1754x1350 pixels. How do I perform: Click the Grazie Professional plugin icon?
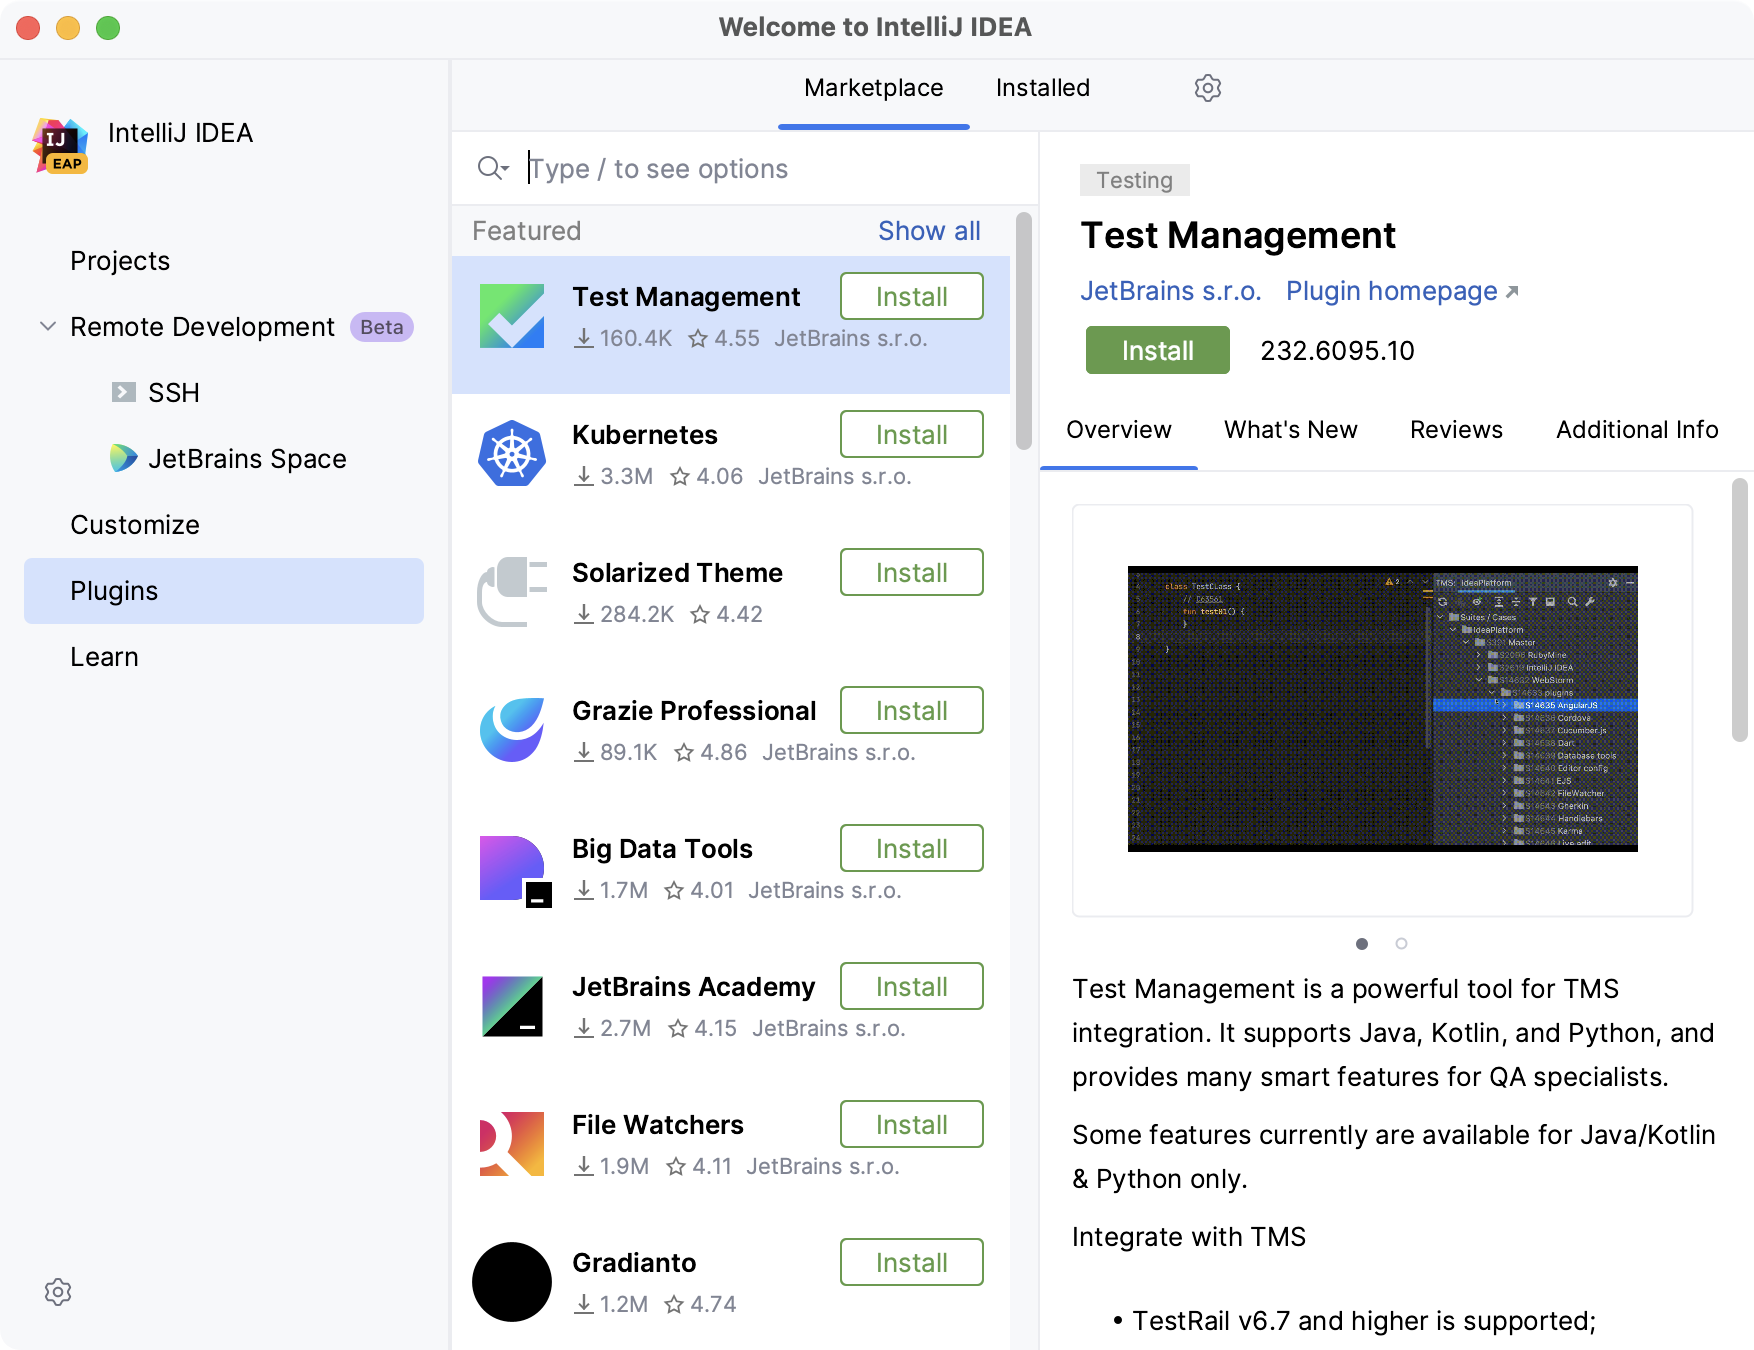click(x=512, y=730)
